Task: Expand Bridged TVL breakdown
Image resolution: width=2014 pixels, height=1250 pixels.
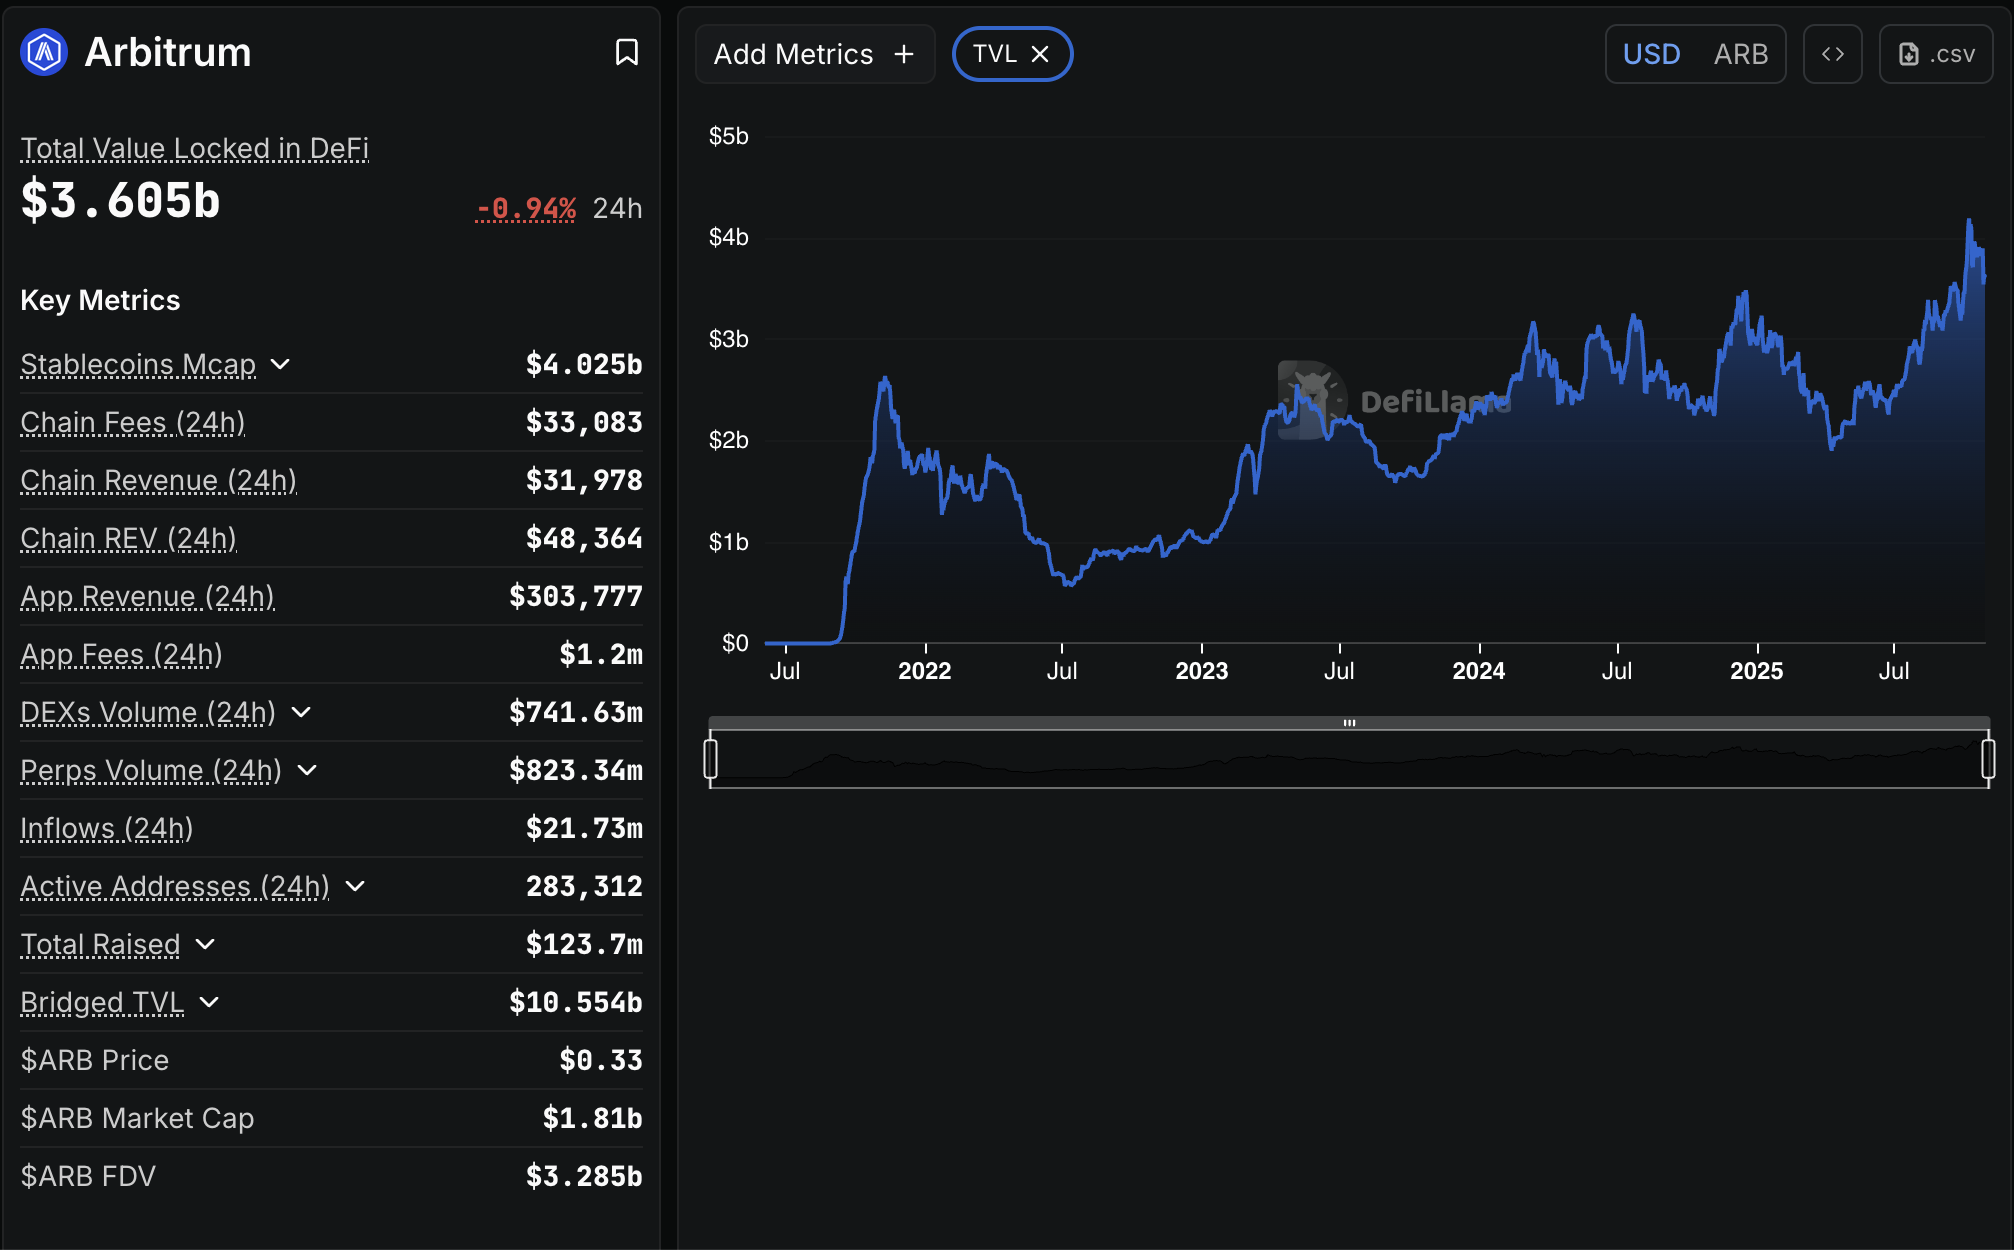Action: click(x=209, y=1002)
